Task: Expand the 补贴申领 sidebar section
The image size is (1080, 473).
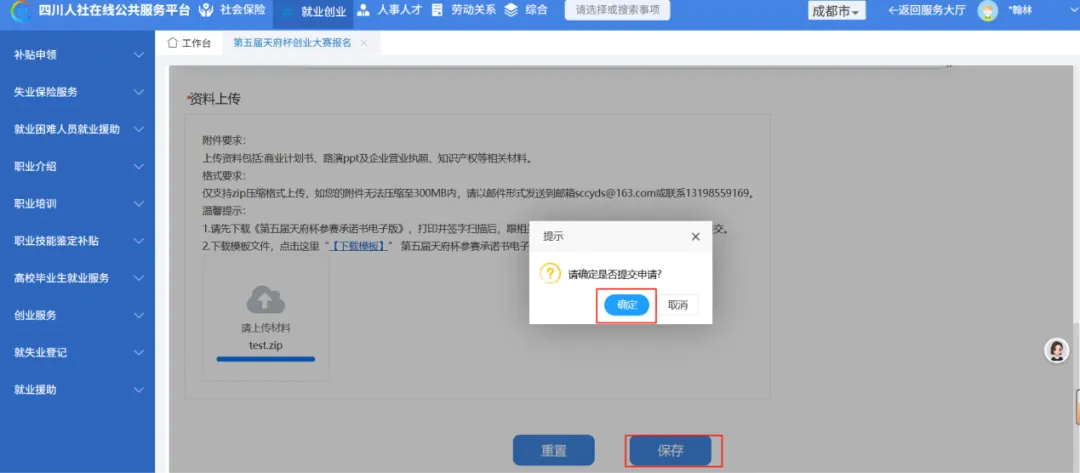Action: [138, 54]
